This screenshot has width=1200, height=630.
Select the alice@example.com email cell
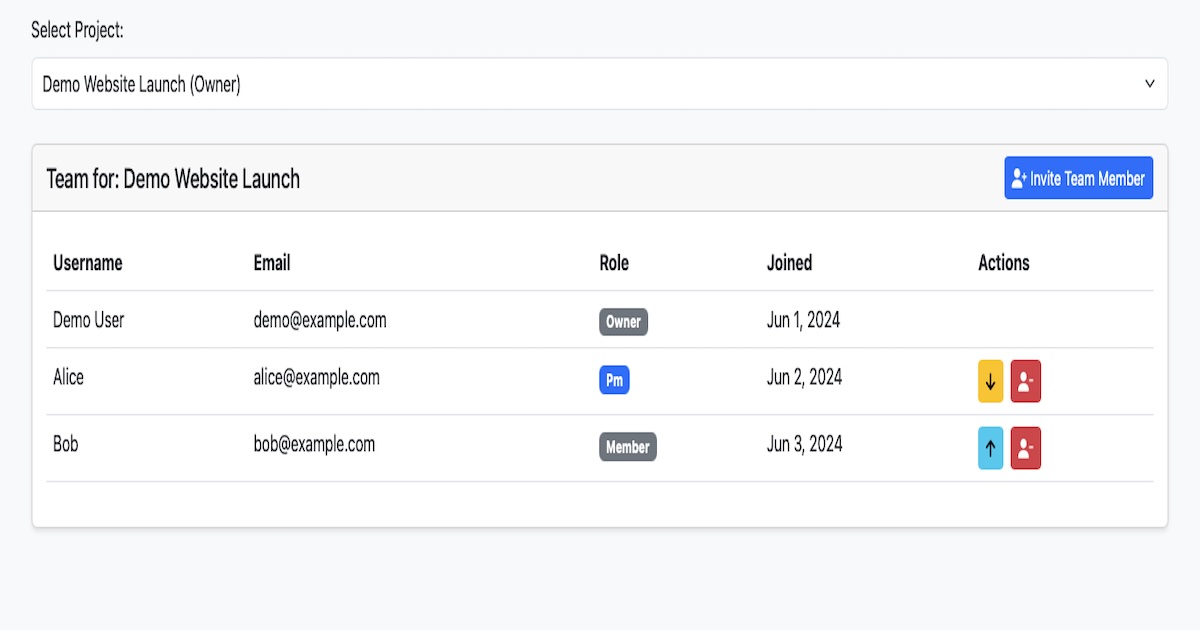point(316,378)
